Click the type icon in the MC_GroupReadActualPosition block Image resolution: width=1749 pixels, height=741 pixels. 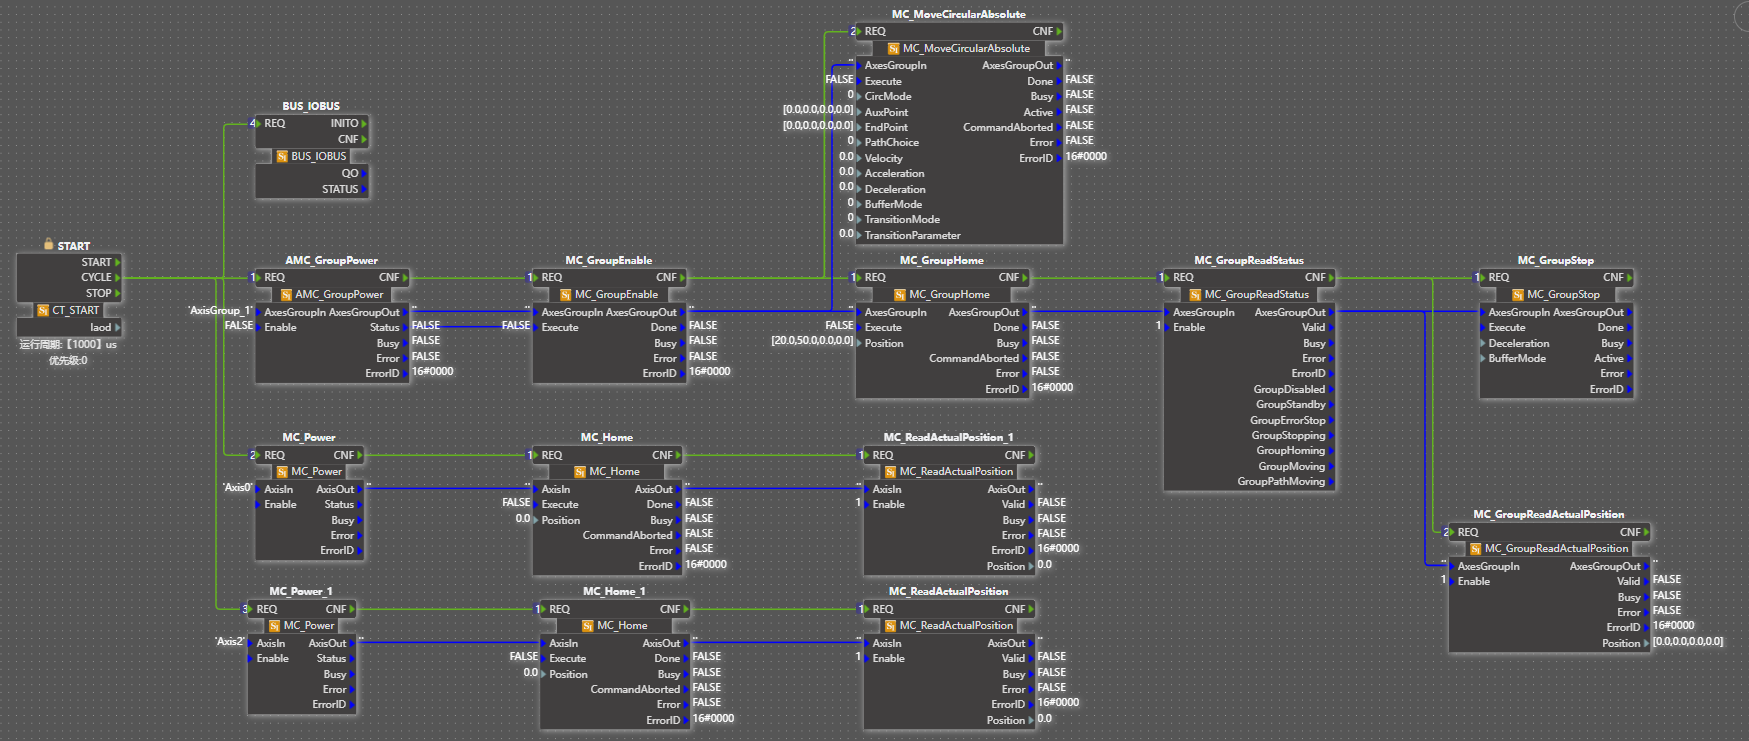point(1476,549)
